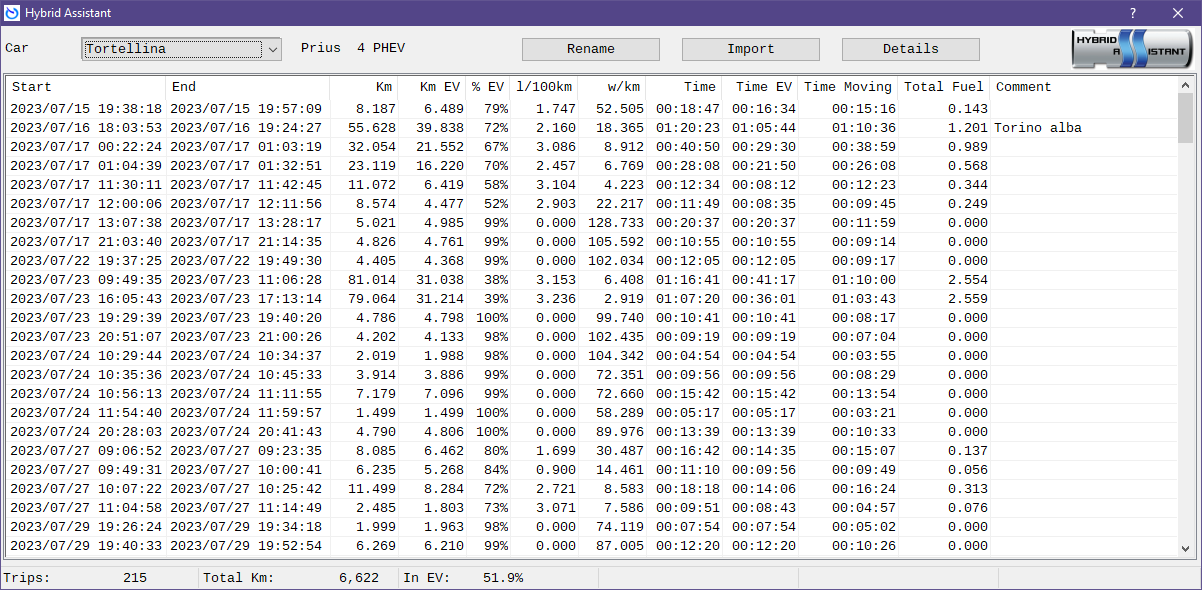This screenshot has width=1202, height=590.
Task: Click end time 2023/07/23 17:13:14
Action: 246,299
